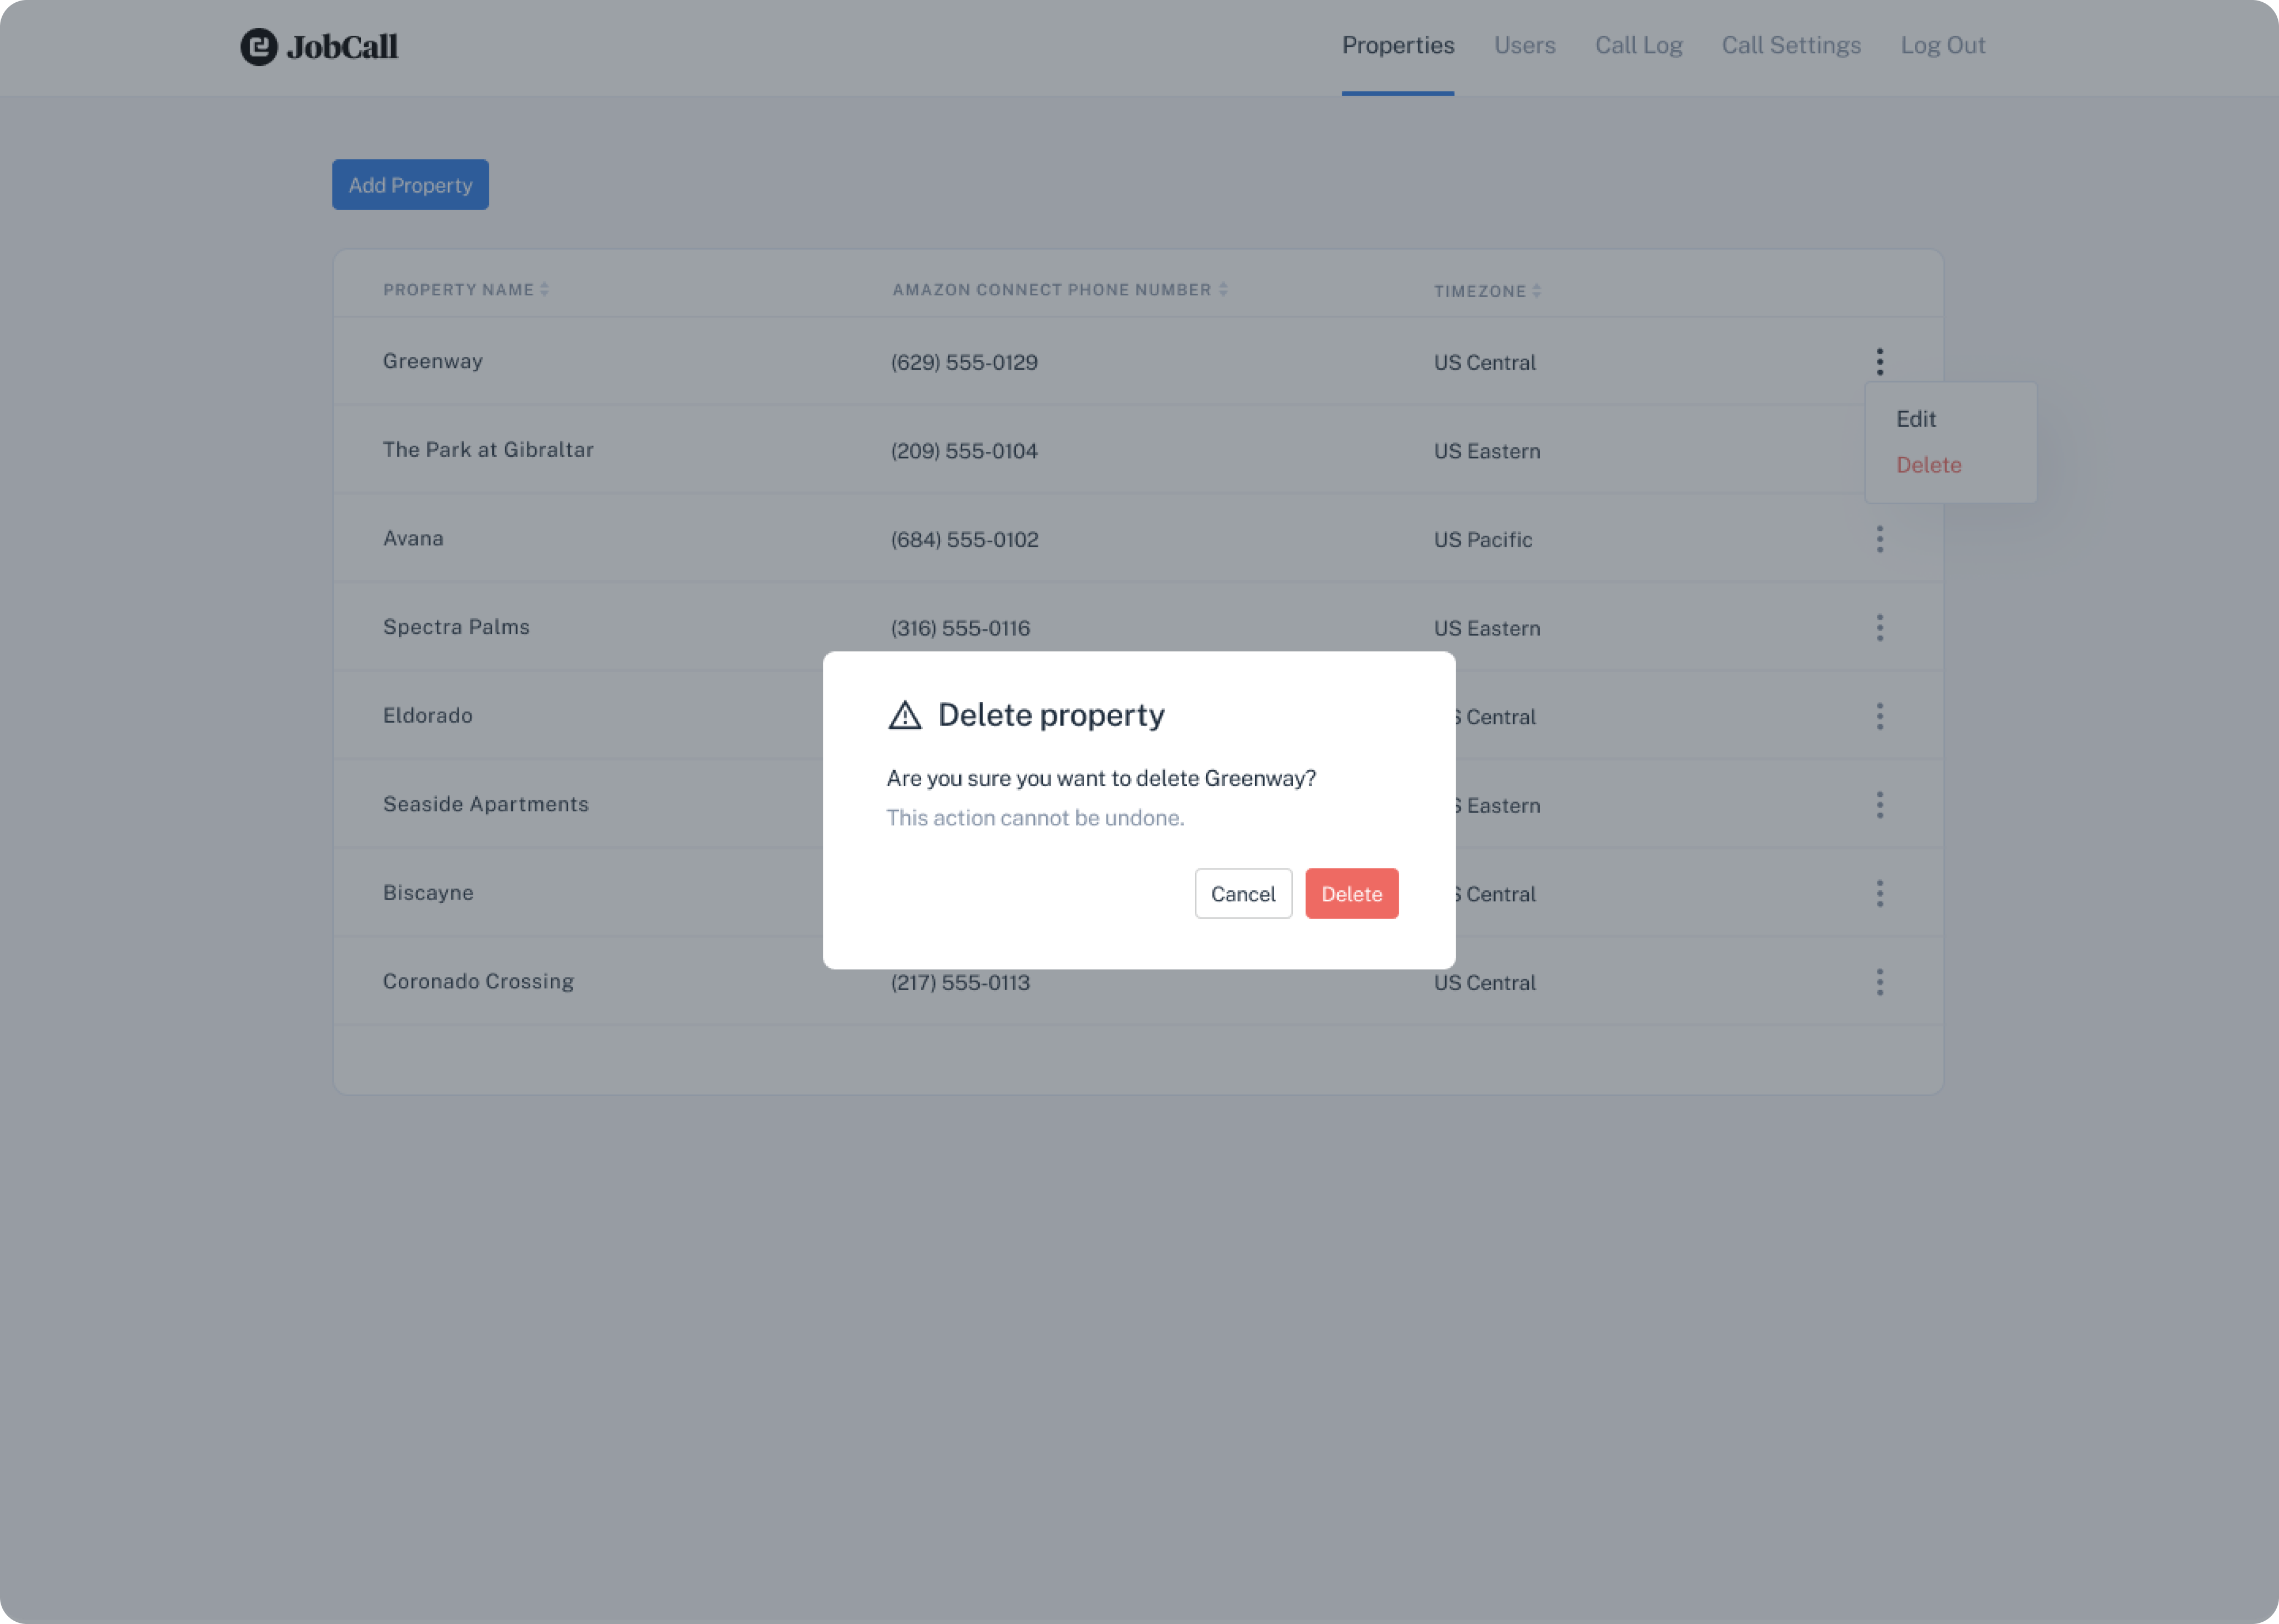Click the Add Property button
This screenshot has height=1624, width=2279.
[409, 184]
